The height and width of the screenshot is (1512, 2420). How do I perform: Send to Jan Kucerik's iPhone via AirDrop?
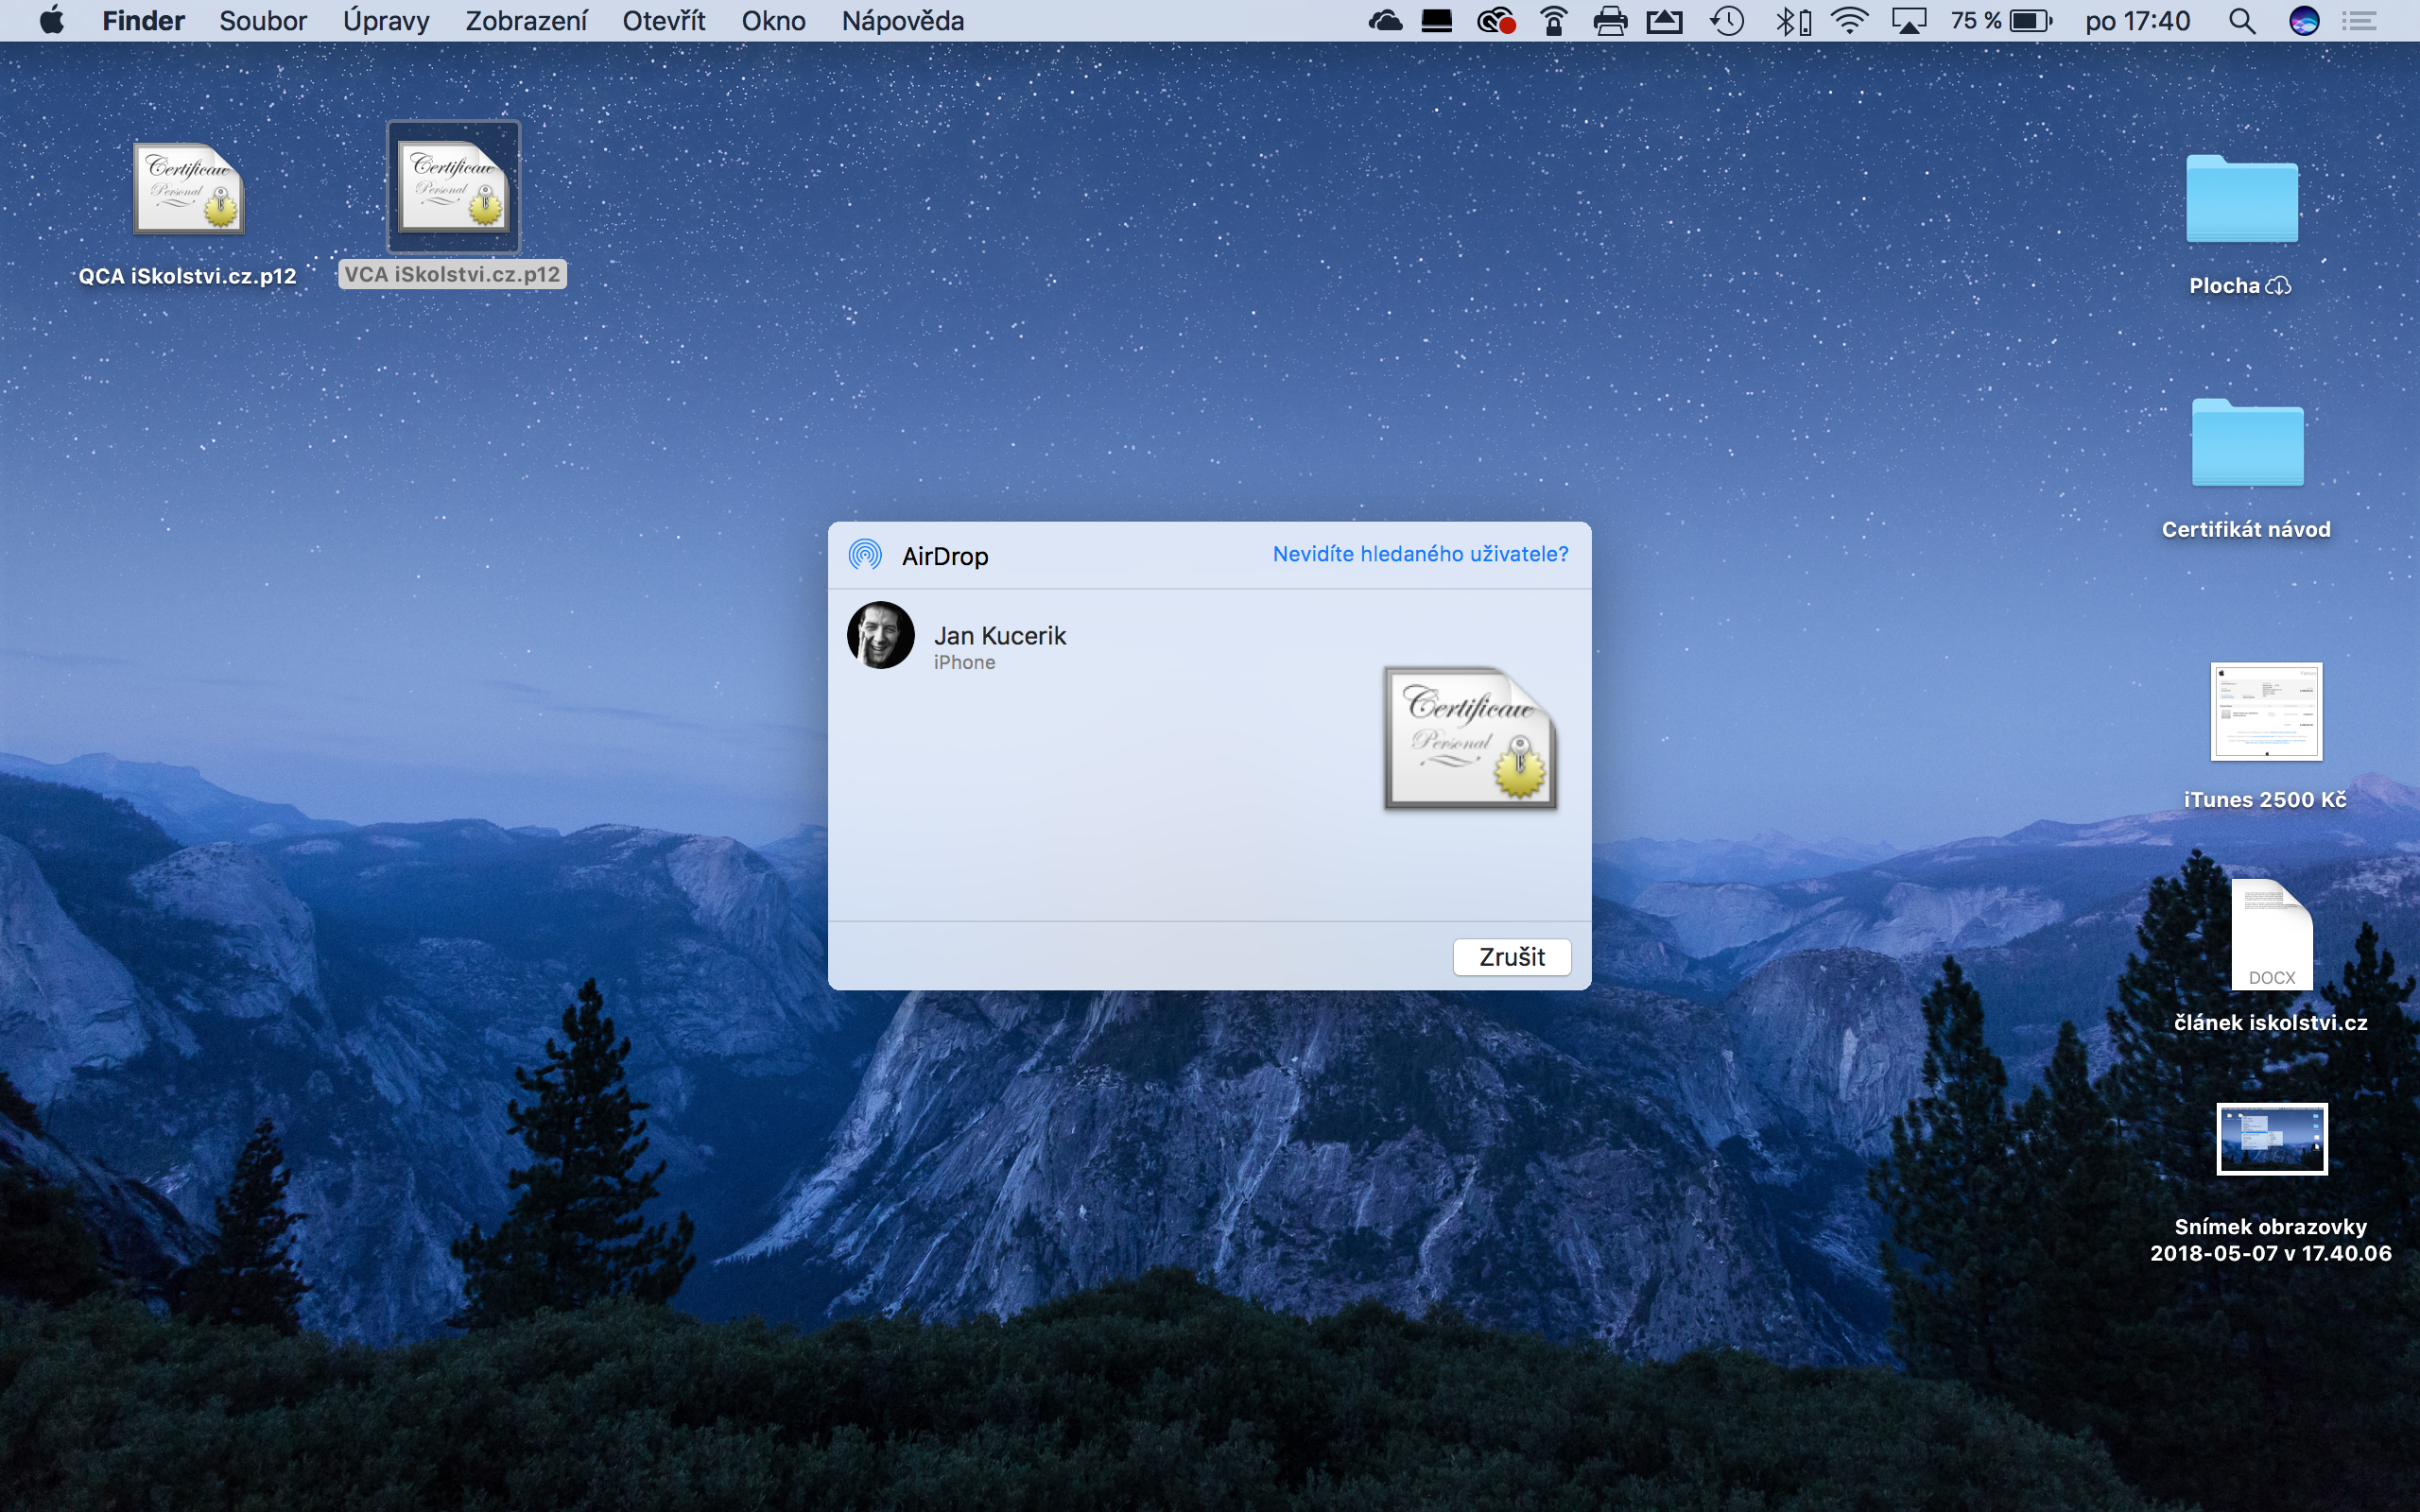(881, 636)
